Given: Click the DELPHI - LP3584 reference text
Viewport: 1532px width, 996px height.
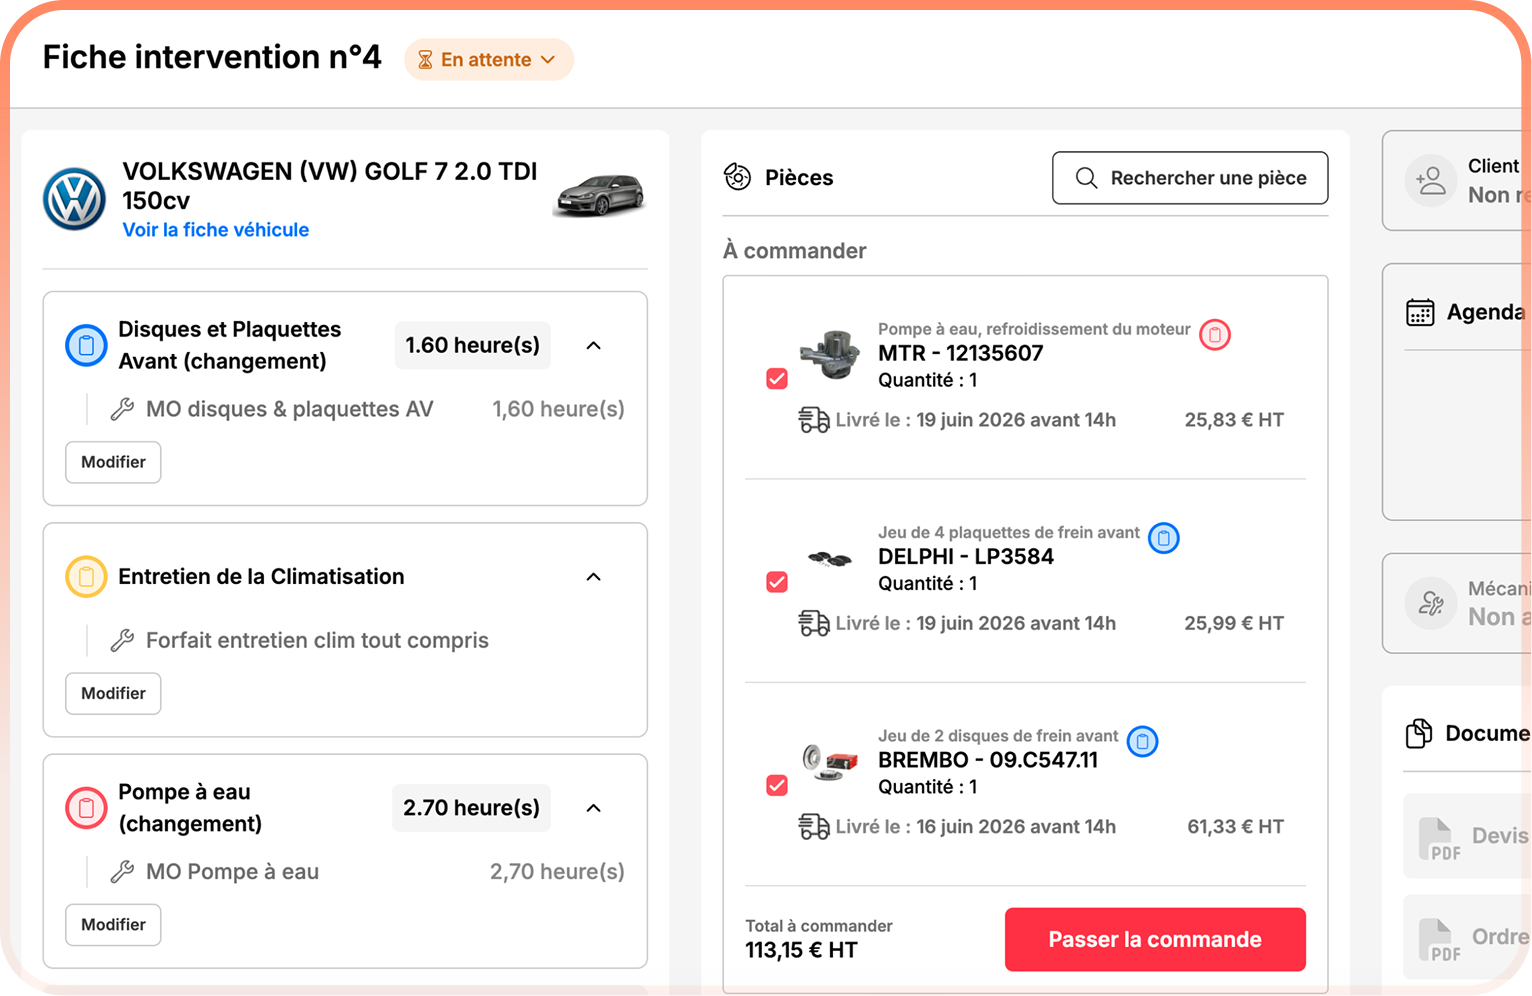Looking at the screenshot, I should [x=966, y=557].
